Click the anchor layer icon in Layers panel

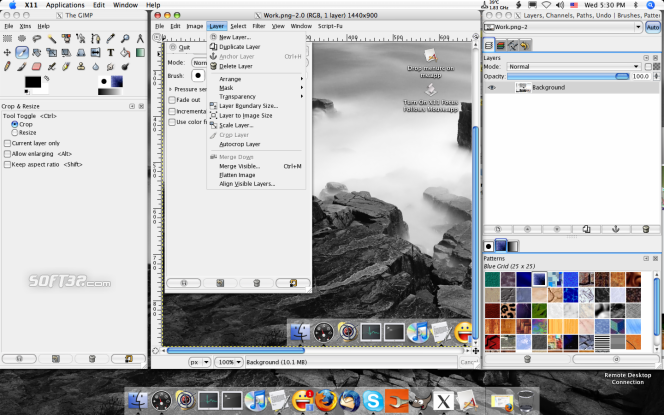(x=617, y=229)
